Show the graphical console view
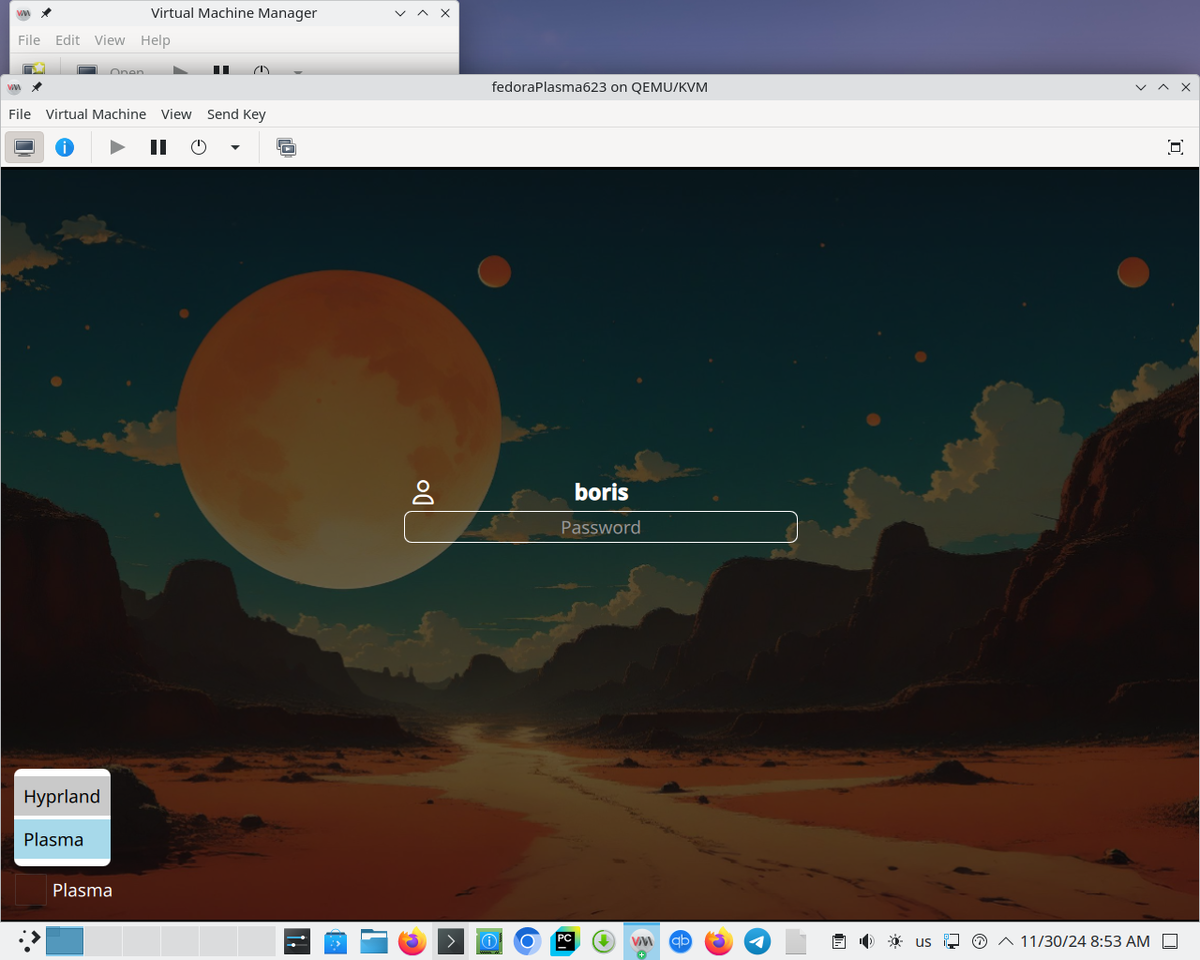Viewport: 1200px width, 960px height. [x=25, y=148]
